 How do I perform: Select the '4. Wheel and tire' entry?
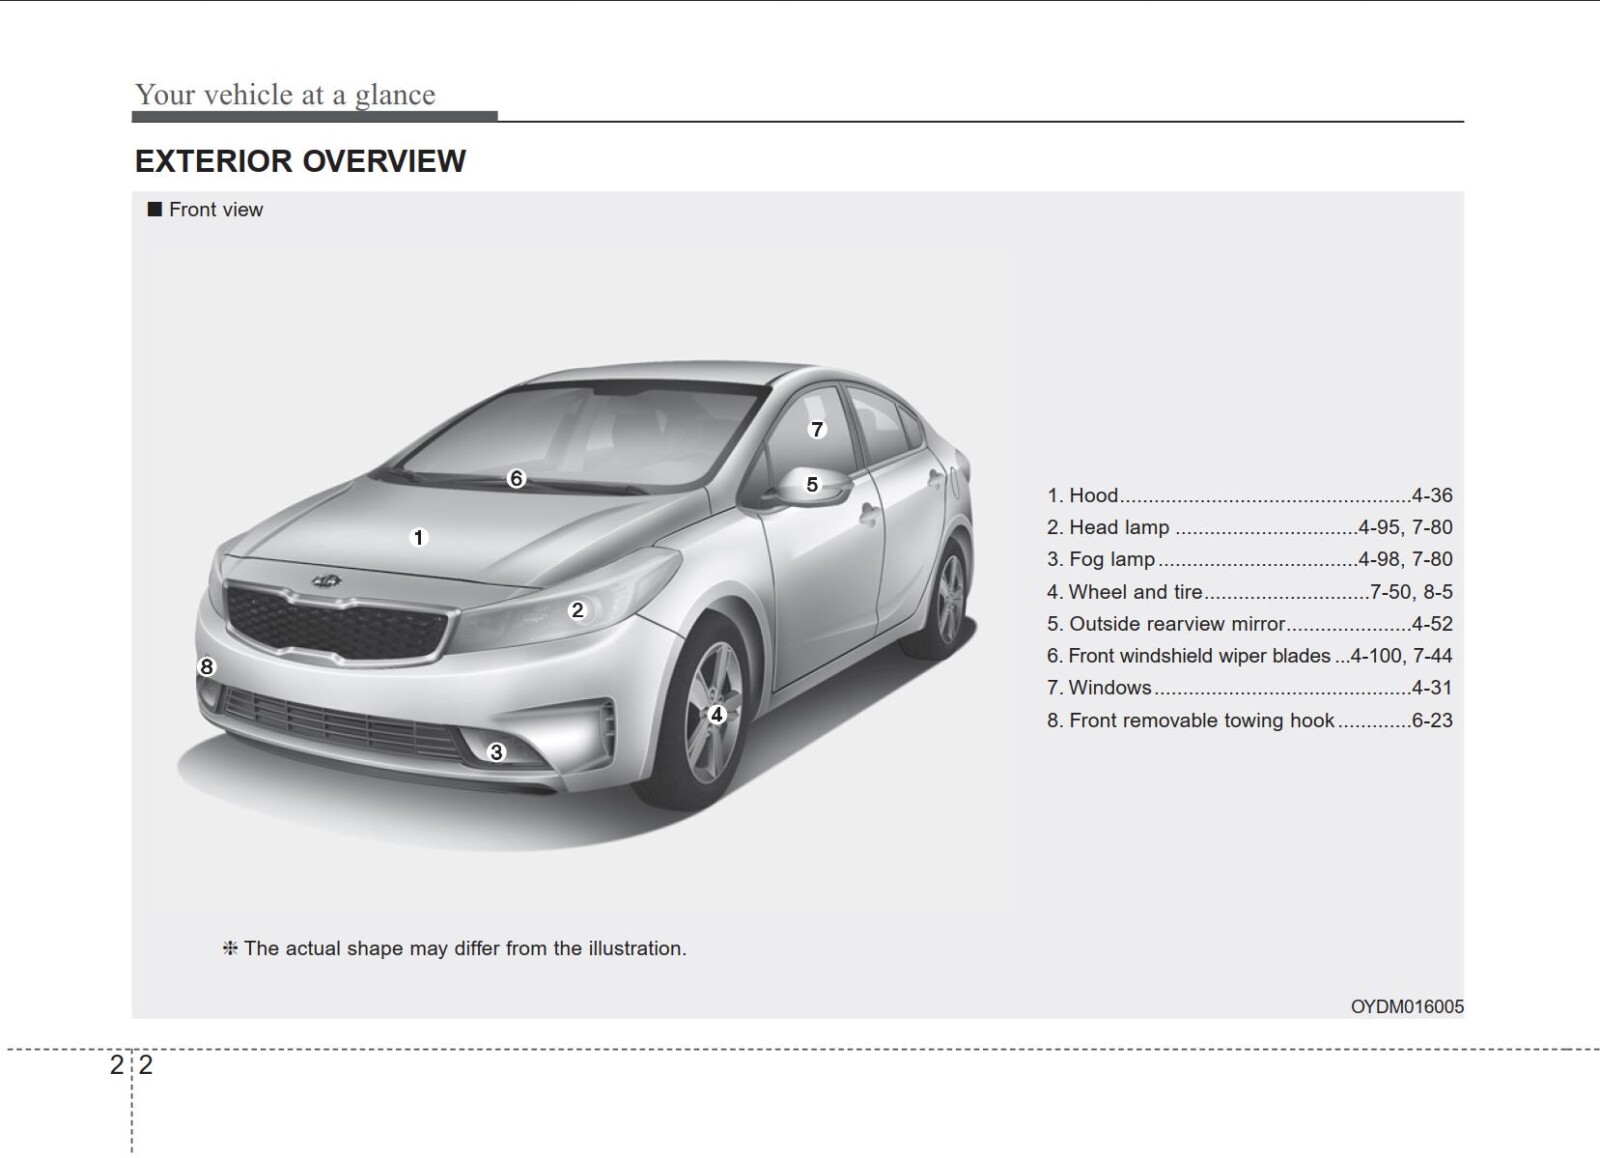pyautogui.click(x=1249, y=592)
